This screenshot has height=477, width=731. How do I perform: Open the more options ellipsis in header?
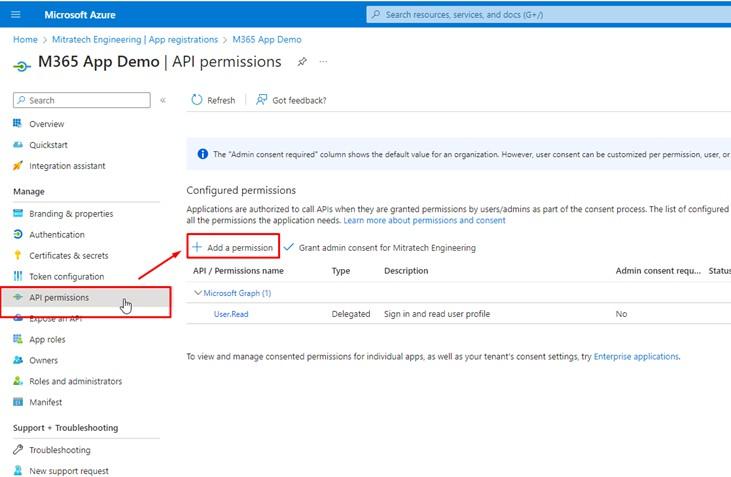(323, 62)
